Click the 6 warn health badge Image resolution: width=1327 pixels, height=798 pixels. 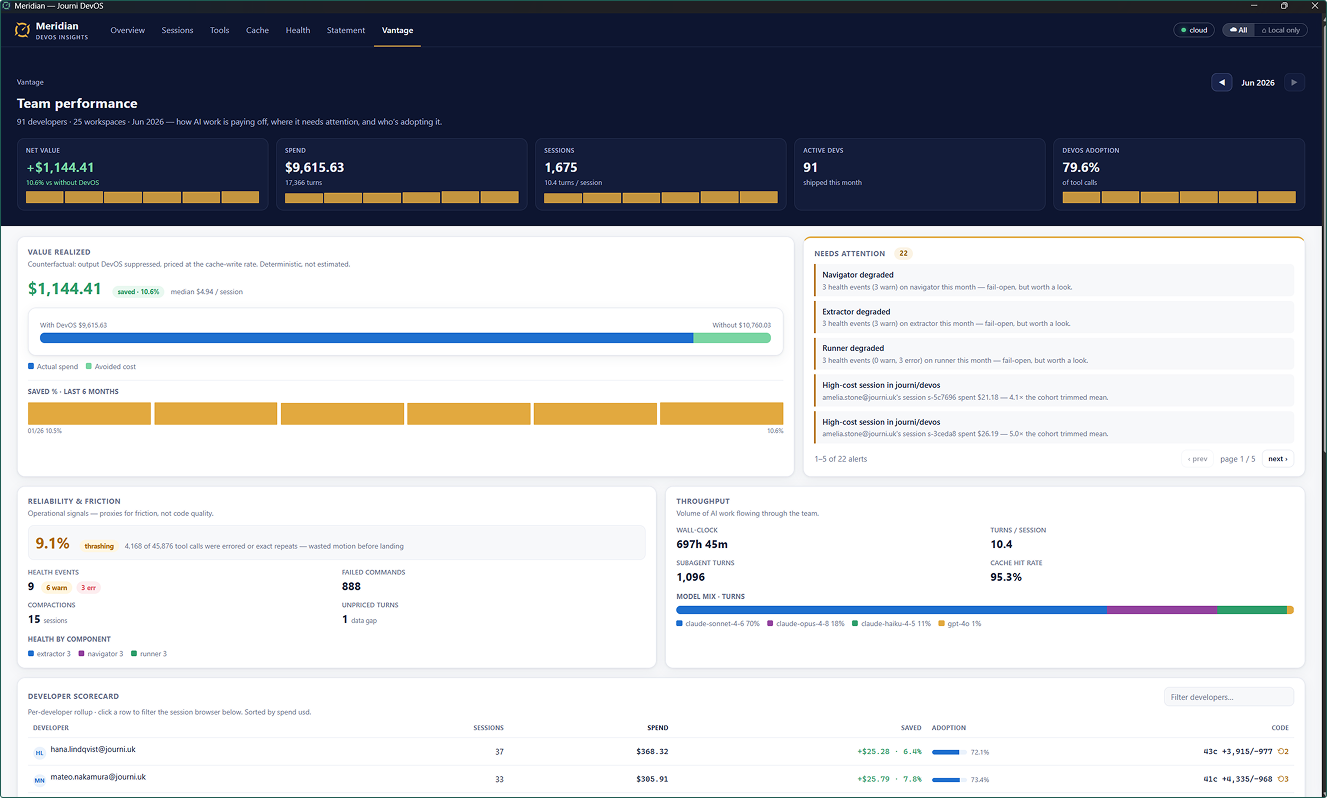(x=57, y=588)
